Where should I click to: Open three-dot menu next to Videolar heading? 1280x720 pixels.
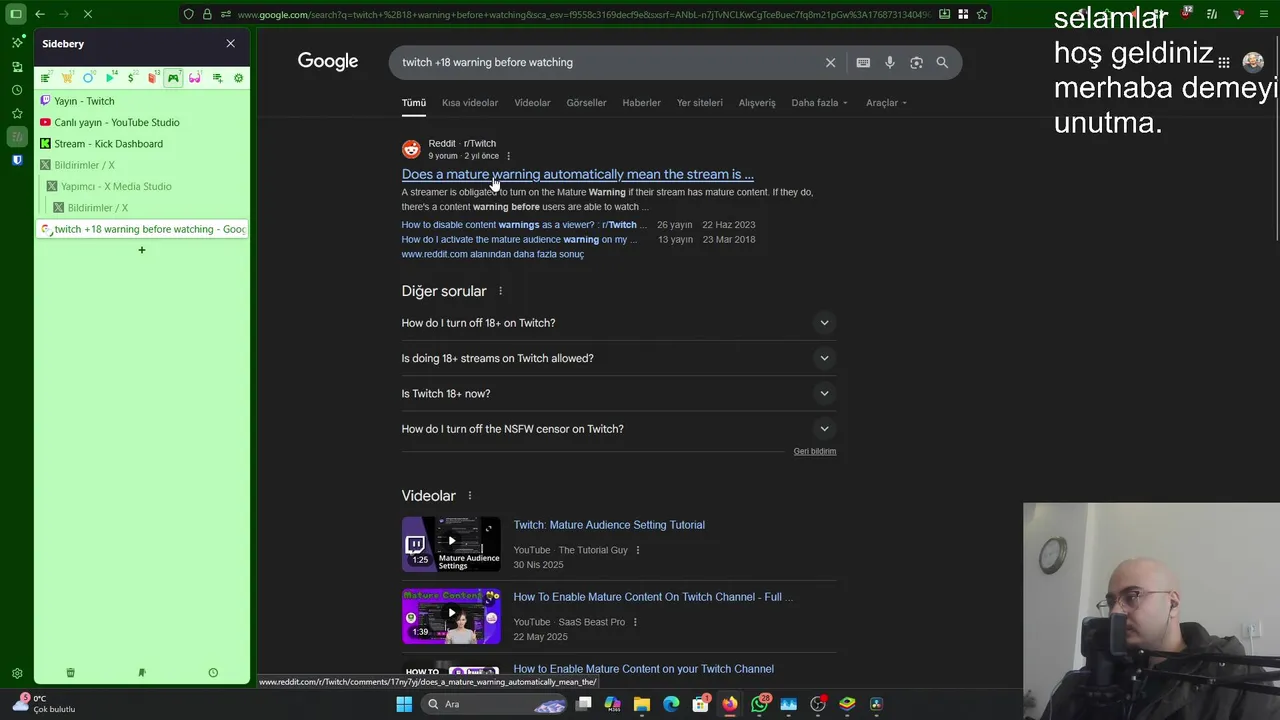(469, 496)
